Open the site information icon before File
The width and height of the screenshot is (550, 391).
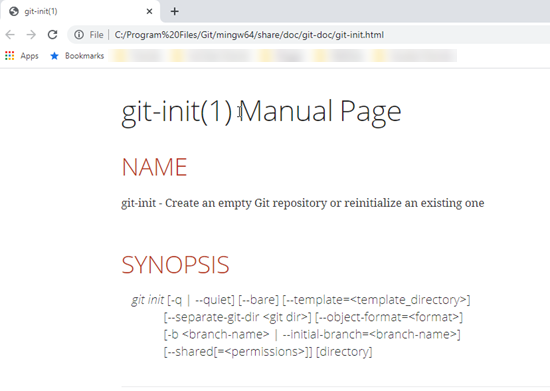point(79,35)
